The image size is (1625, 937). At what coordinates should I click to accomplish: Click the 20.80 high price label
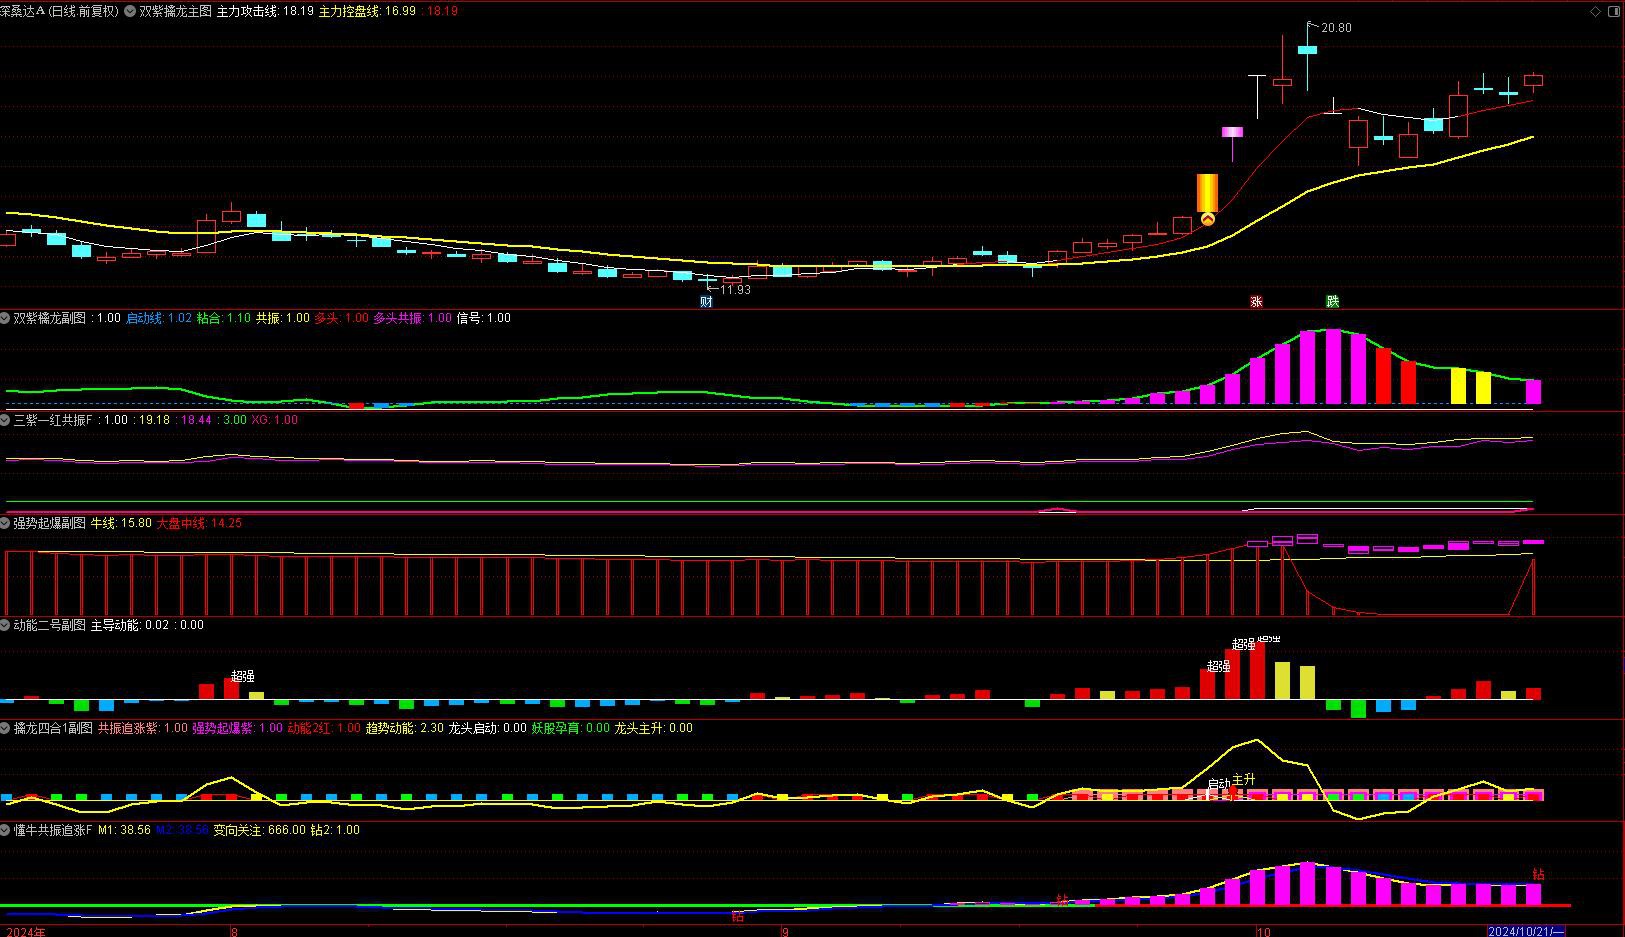pyautogui.click(x=1336, y=28)
